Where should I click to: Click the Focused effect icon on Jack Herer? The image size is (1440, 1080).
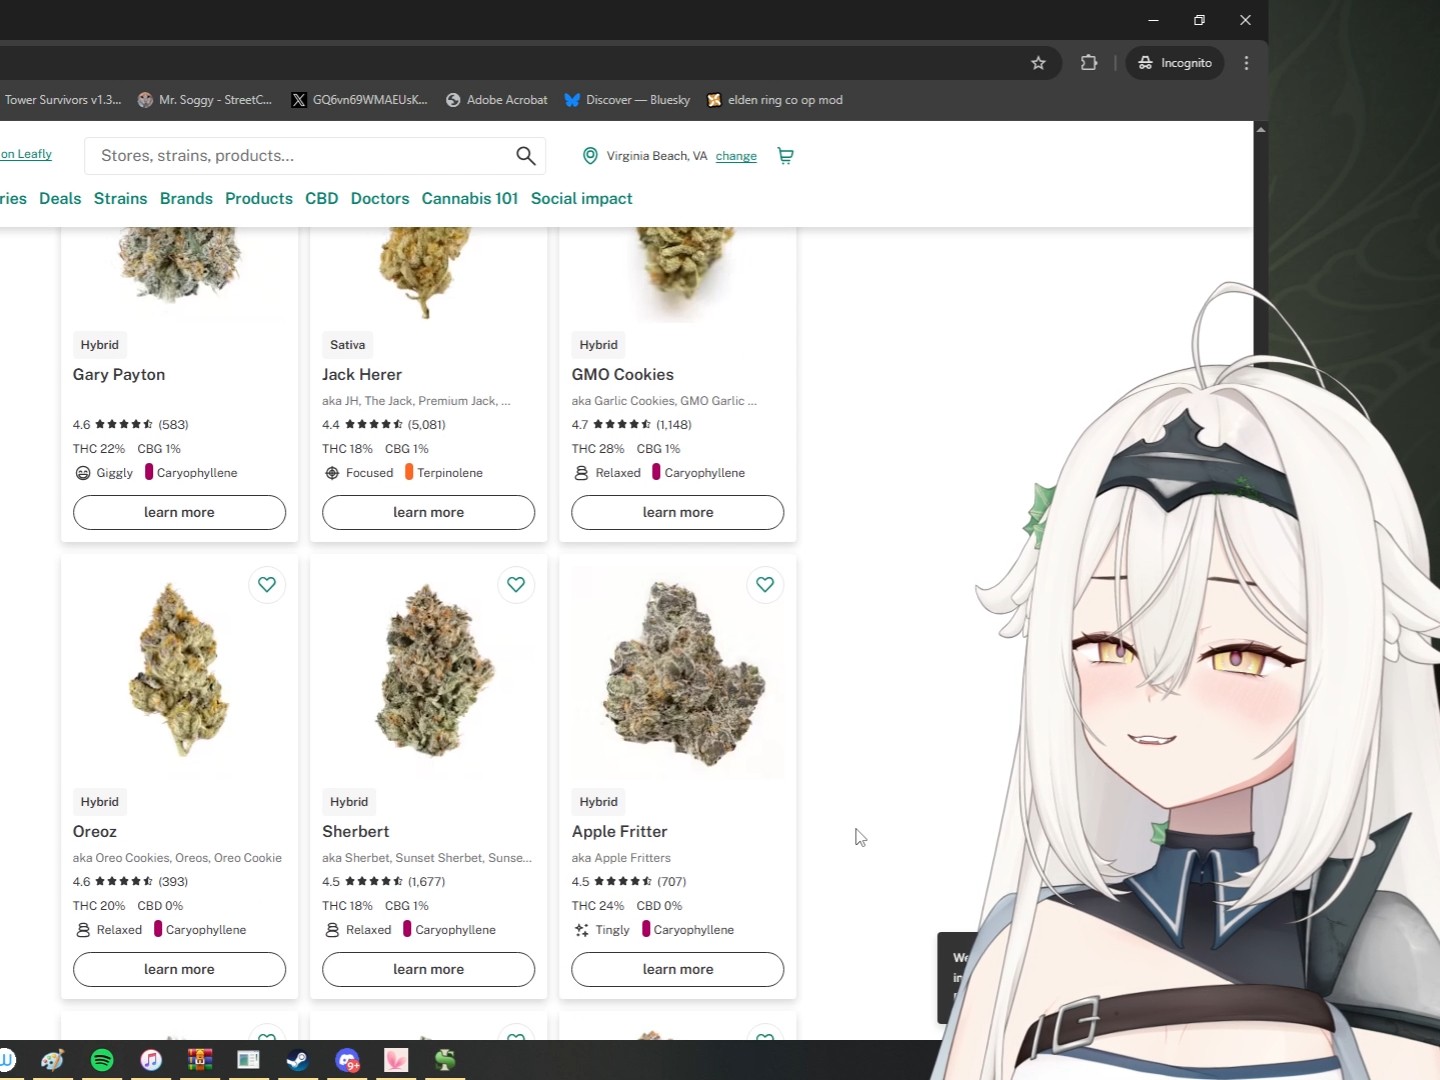[332, 473]
